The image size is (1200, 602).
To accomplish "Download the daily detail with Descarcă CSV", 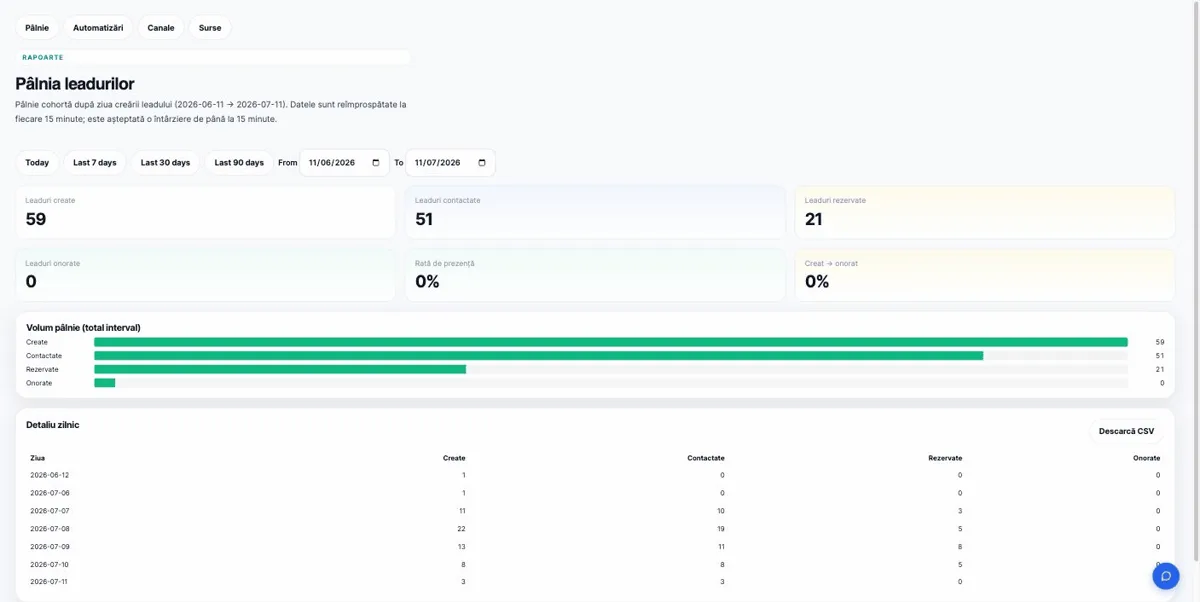I will pyautogui.click(x=1126, y=432).
